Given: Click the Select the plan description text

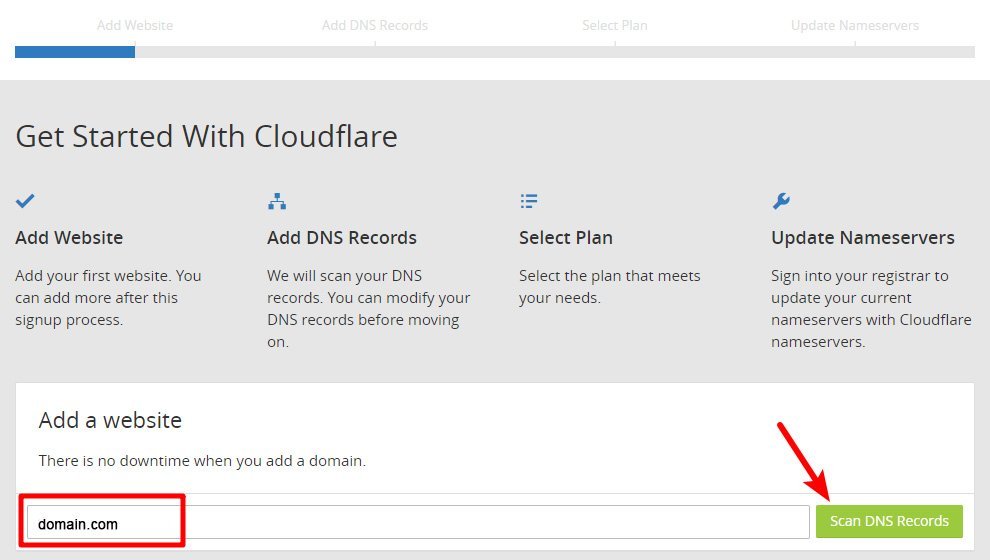Looking at the screenshot, I should [609, 287].
